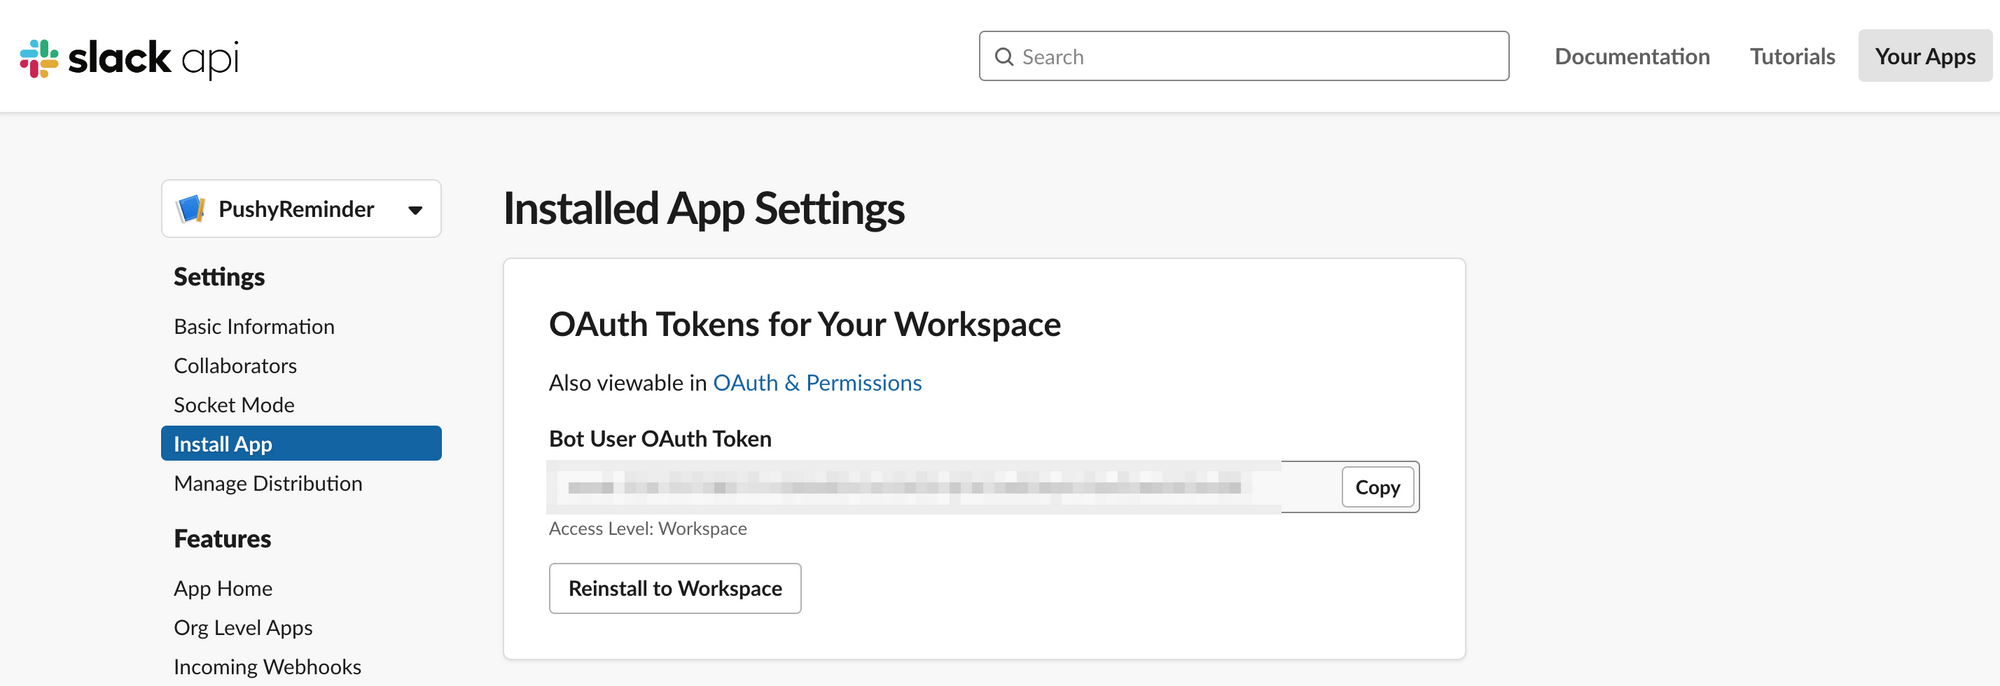This screenshot has width=2000, height=686.
Task: Open the Documentation menu
Action: pos(1632,56)
